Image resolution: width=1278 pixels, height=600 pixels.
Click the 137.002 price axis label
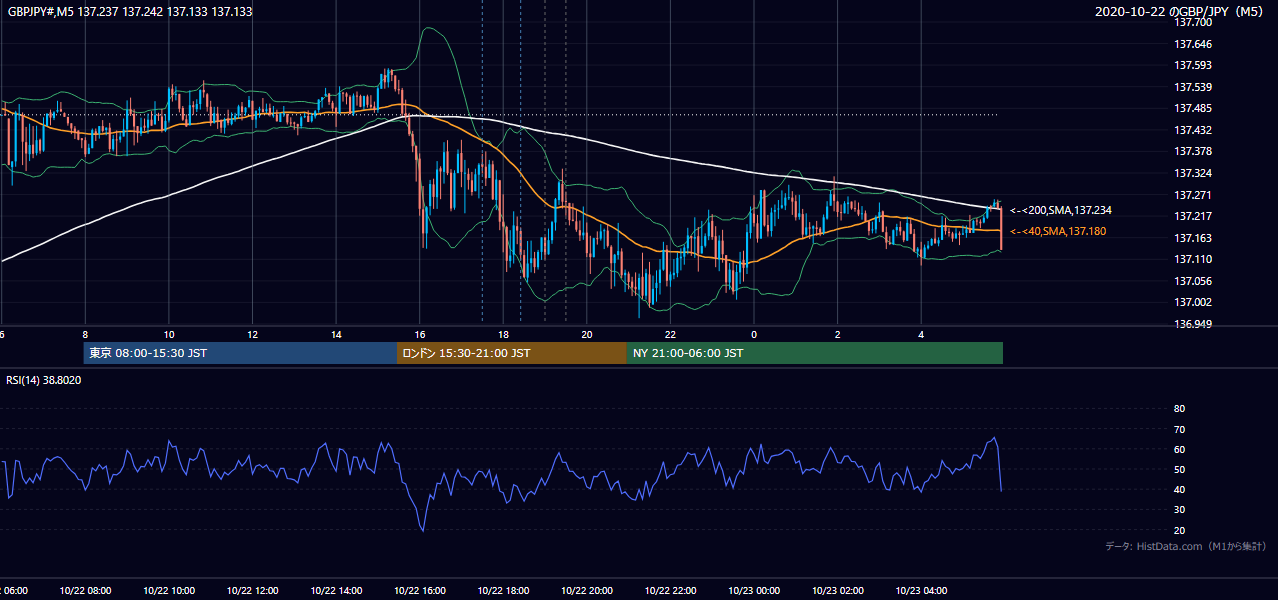pos(1194,302)
